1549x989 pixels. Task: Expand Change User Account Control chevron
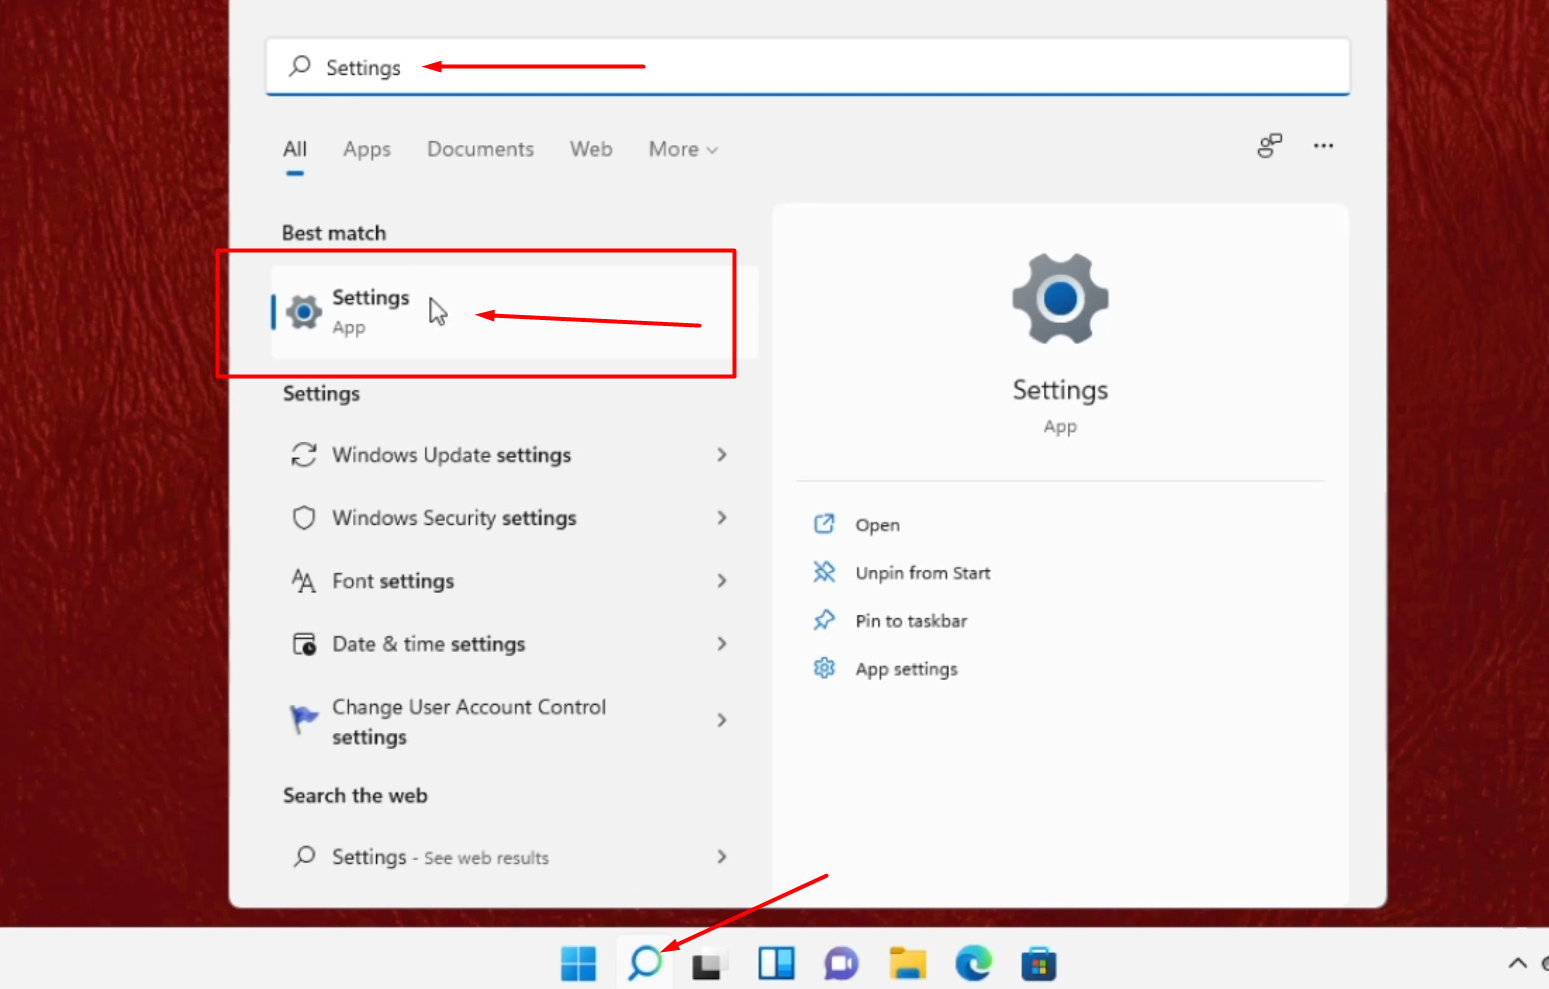pyautogui.click(x=722, y=720)
